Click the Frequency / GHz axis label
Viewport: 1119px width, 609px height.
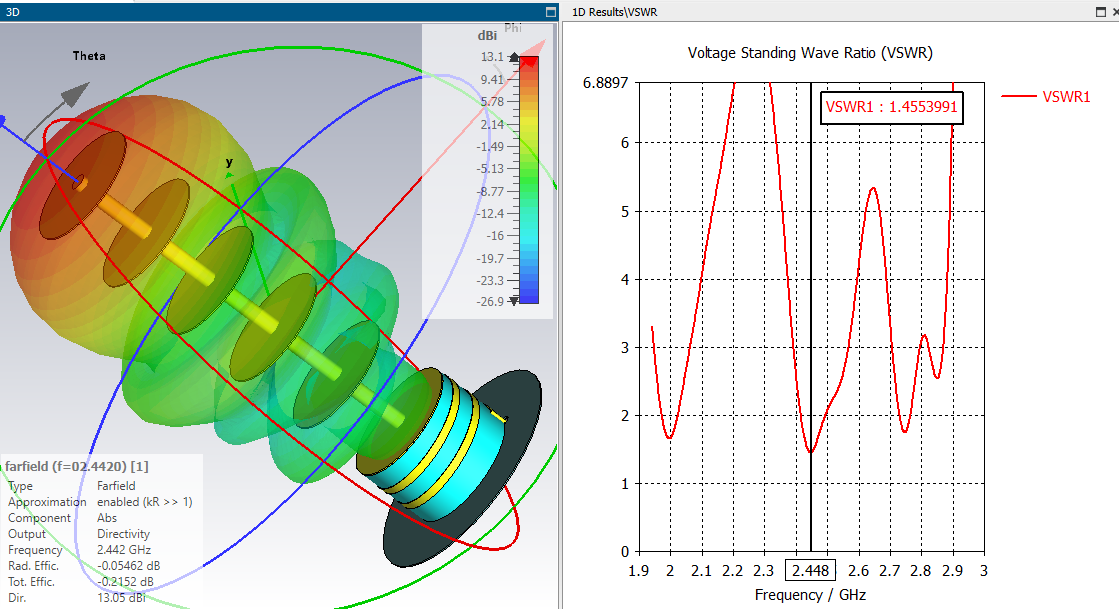click(810, 595)
